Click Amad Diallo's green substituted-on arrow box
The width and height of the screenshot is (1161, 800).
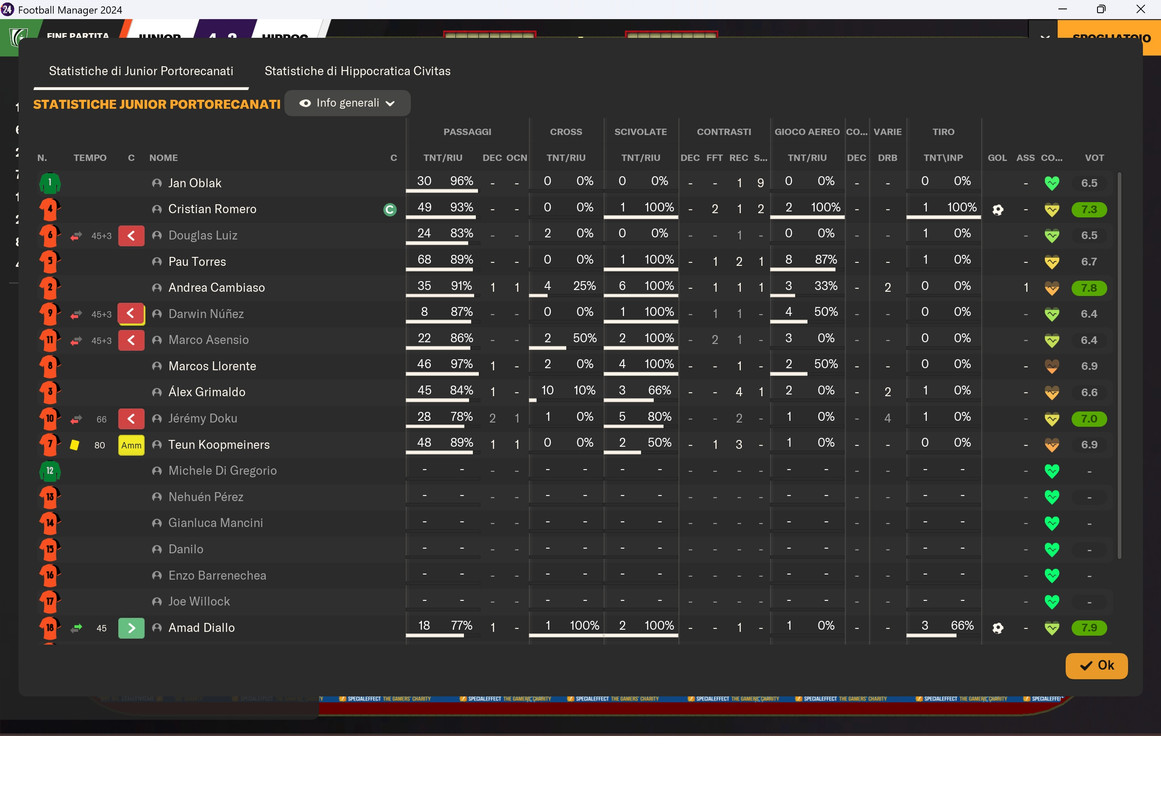[x=131, y=627]
